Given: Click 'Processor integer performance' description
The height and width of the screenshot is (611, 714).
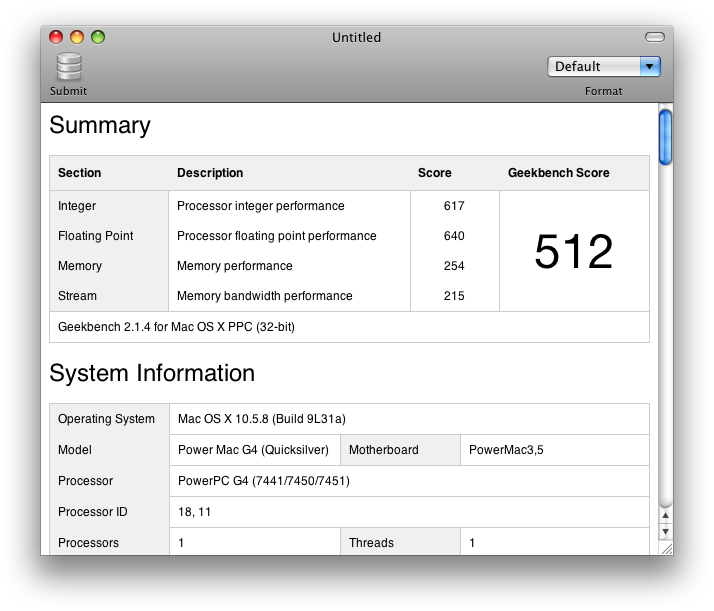Looking at the screenshot, I should coord(260,206).
